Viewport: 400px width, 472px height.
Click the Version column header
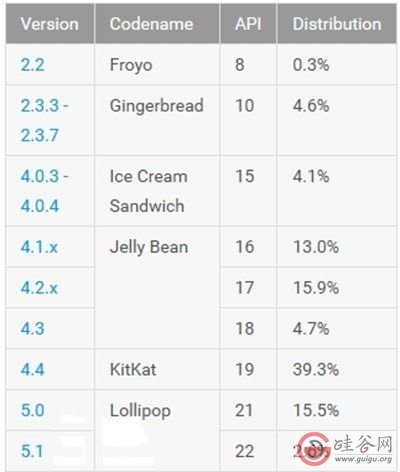[x=50, y=24]
